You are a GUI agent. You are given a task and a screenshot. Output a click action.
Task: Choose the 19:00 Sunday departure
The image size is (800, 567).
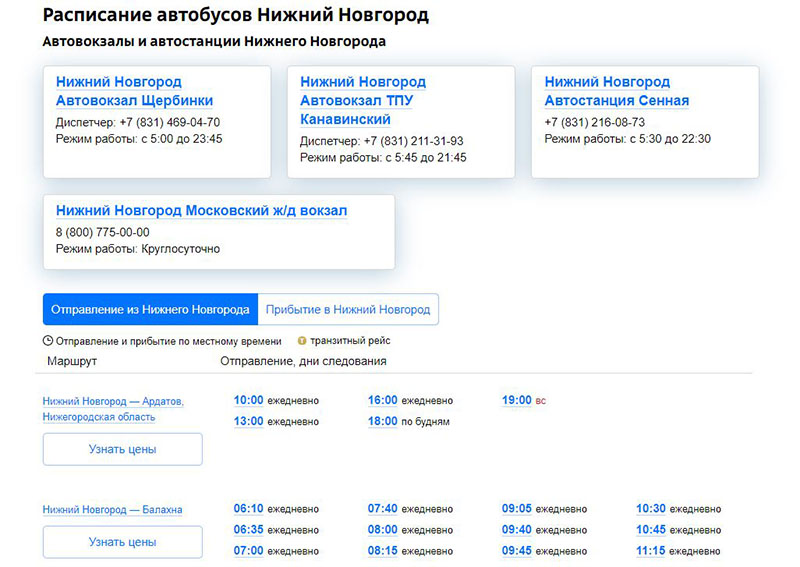[x=516, y=400]
